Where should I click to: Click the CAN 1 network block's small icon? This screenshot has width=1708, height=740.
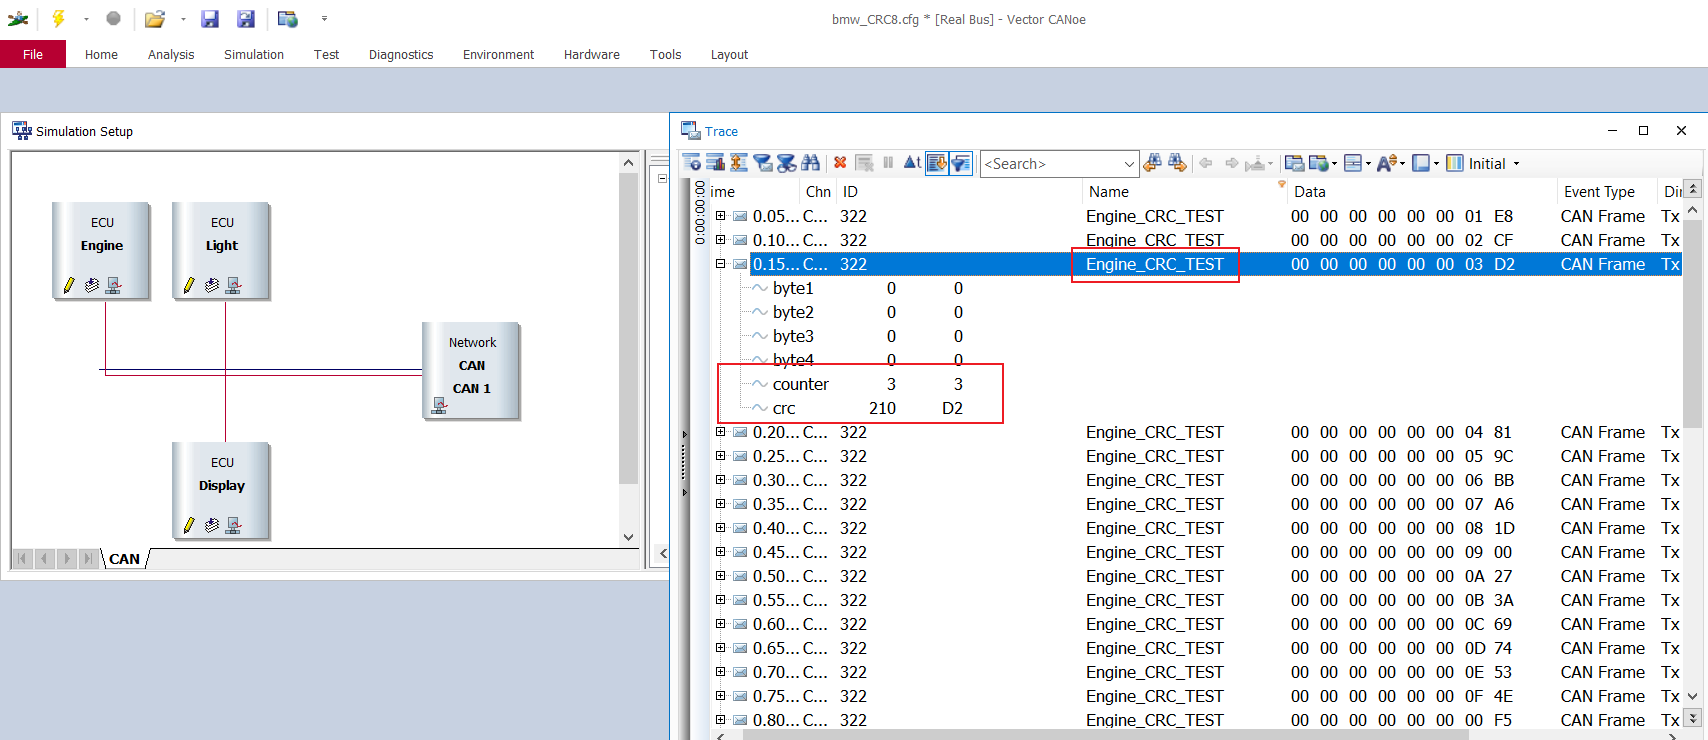coord(439,405)
